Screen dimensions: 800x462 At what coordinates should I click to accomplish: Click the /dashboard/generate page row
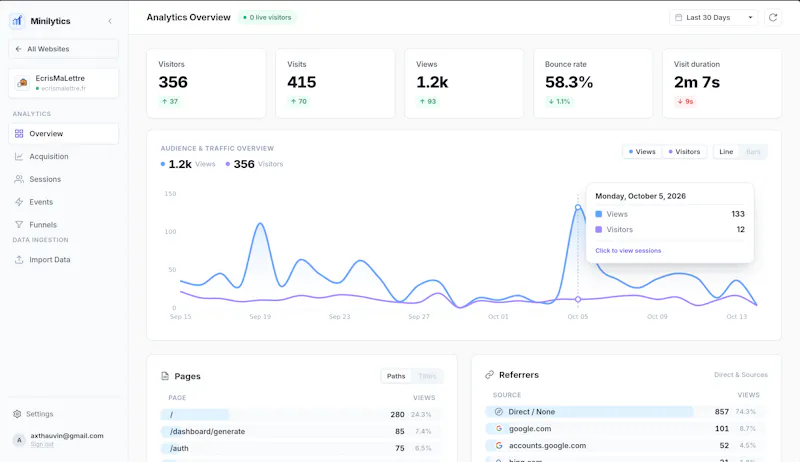[301, 431]
